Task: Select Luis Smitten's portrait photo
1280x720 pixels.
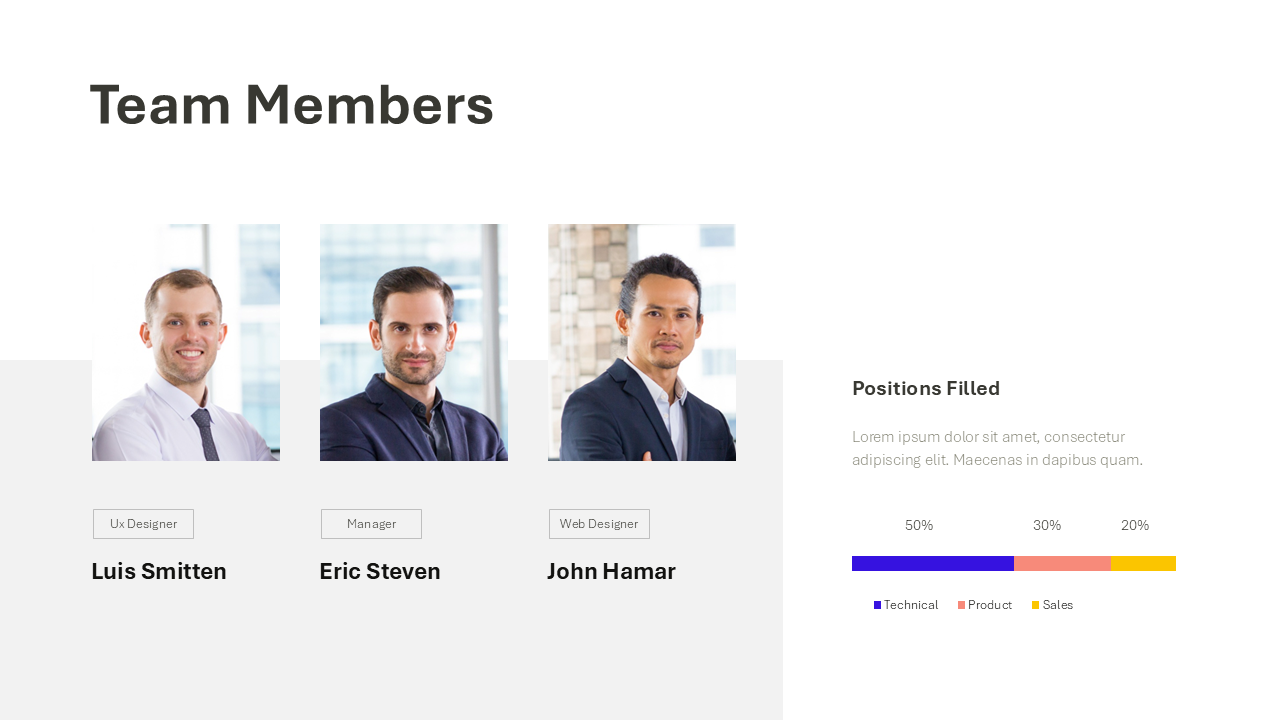Action: (x=186, y=342)
